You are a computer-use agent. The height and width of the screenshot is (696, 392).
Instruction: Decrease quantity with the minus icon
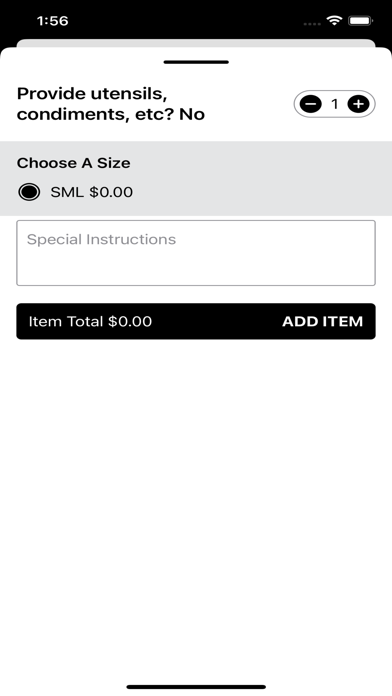(311, 104)
